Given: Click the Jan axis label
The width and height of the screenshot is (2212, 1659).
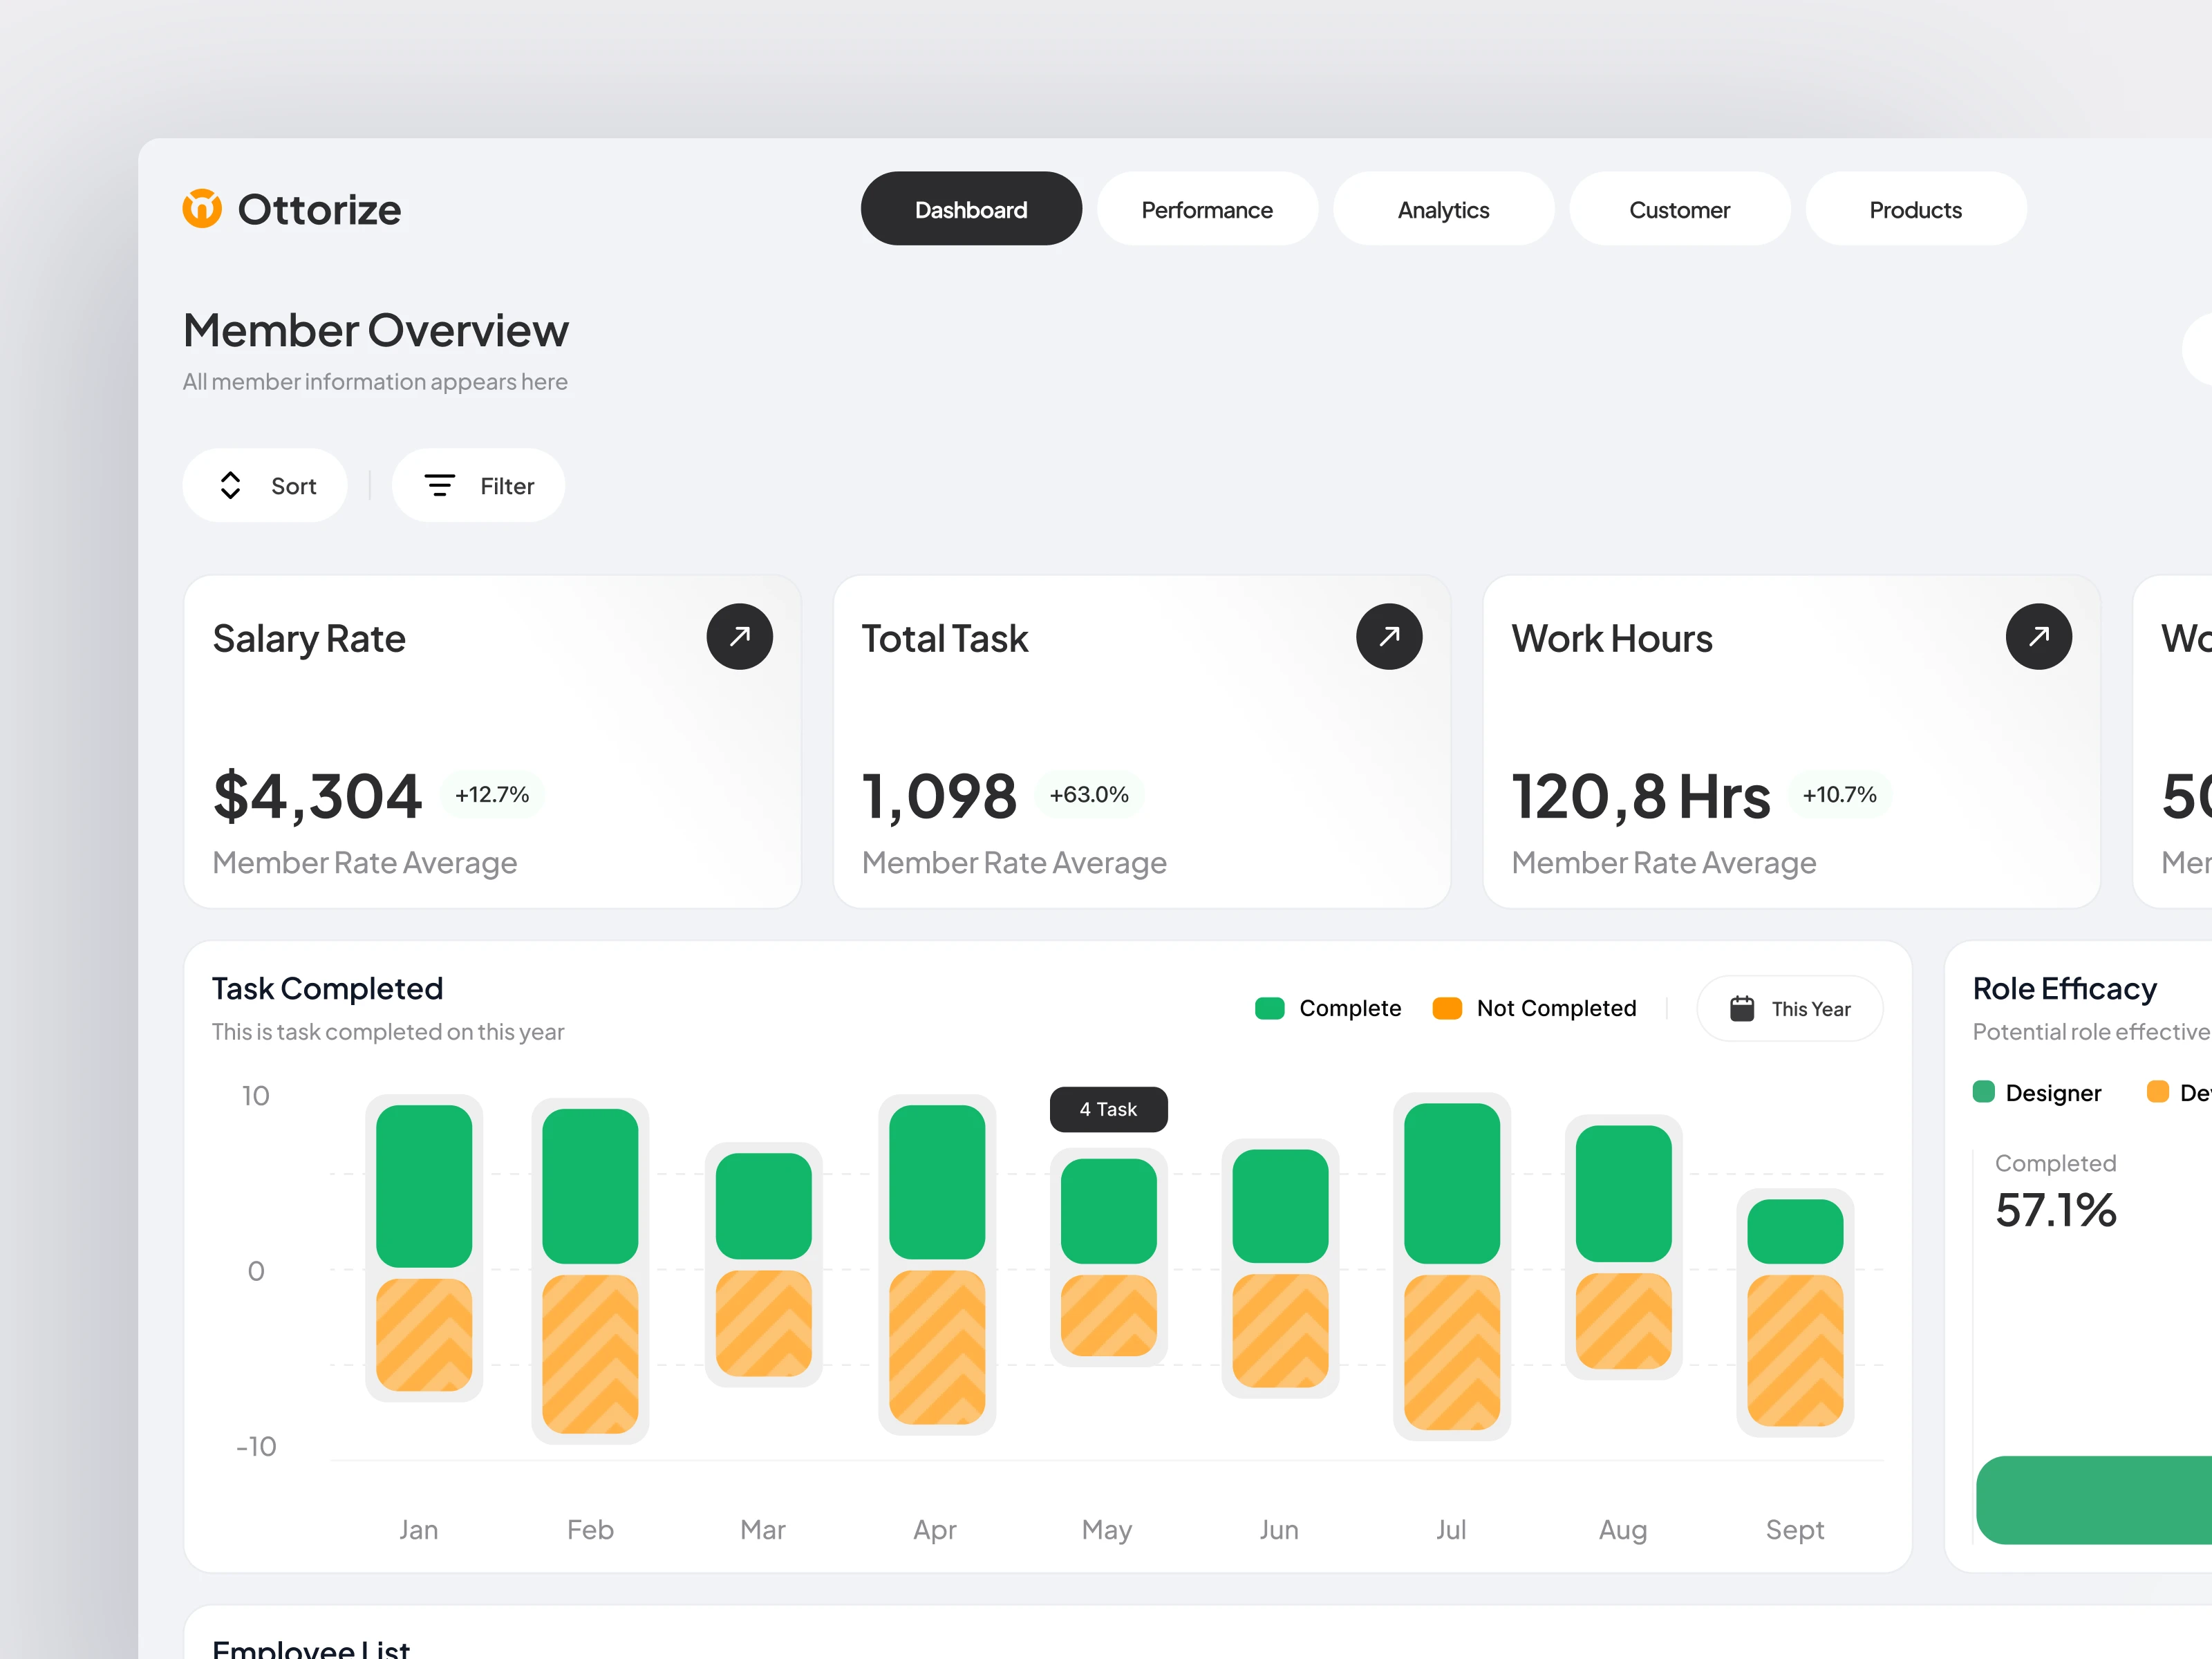Looking at the screenshot, I should tap(418, 1530).
